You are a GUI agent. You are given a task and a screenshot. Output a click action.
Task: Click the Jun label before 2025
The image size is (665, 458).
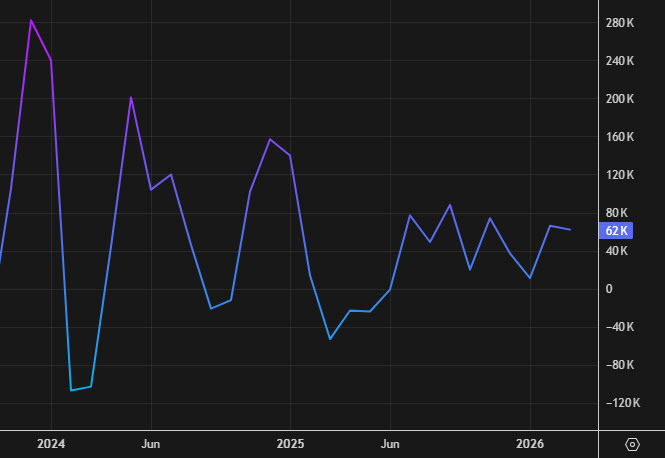[x=151, y=444]
